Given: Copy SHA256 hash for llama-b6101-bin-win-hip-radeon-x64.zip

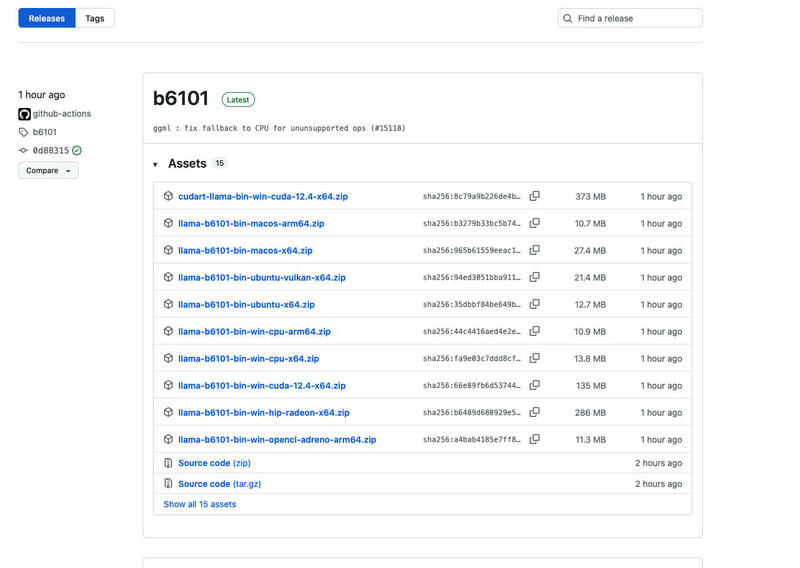Looking at the screenshot, I should [534, 413].
